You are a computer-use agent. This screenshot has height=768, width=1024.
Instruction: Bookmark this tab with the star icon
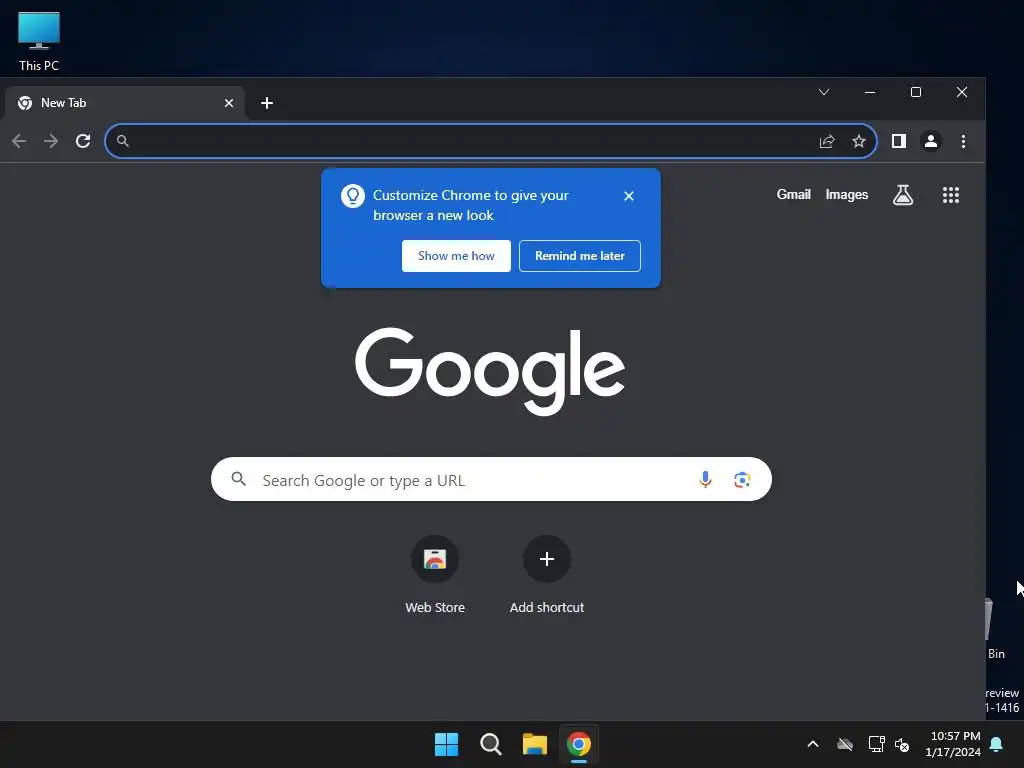(859, 141)
